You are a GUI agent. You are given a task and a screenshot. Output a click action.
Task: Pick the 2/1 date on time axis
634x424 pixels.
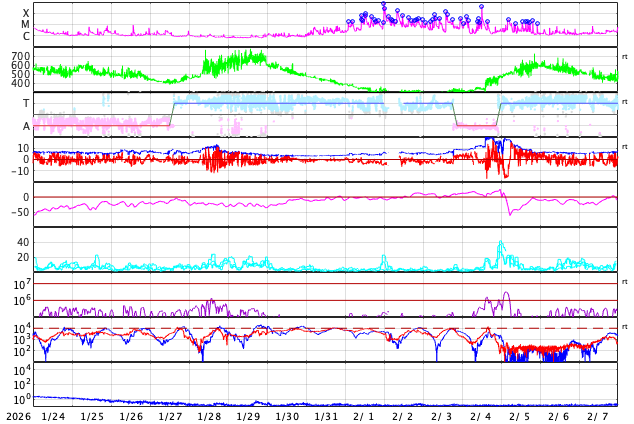tap(364, 416)
